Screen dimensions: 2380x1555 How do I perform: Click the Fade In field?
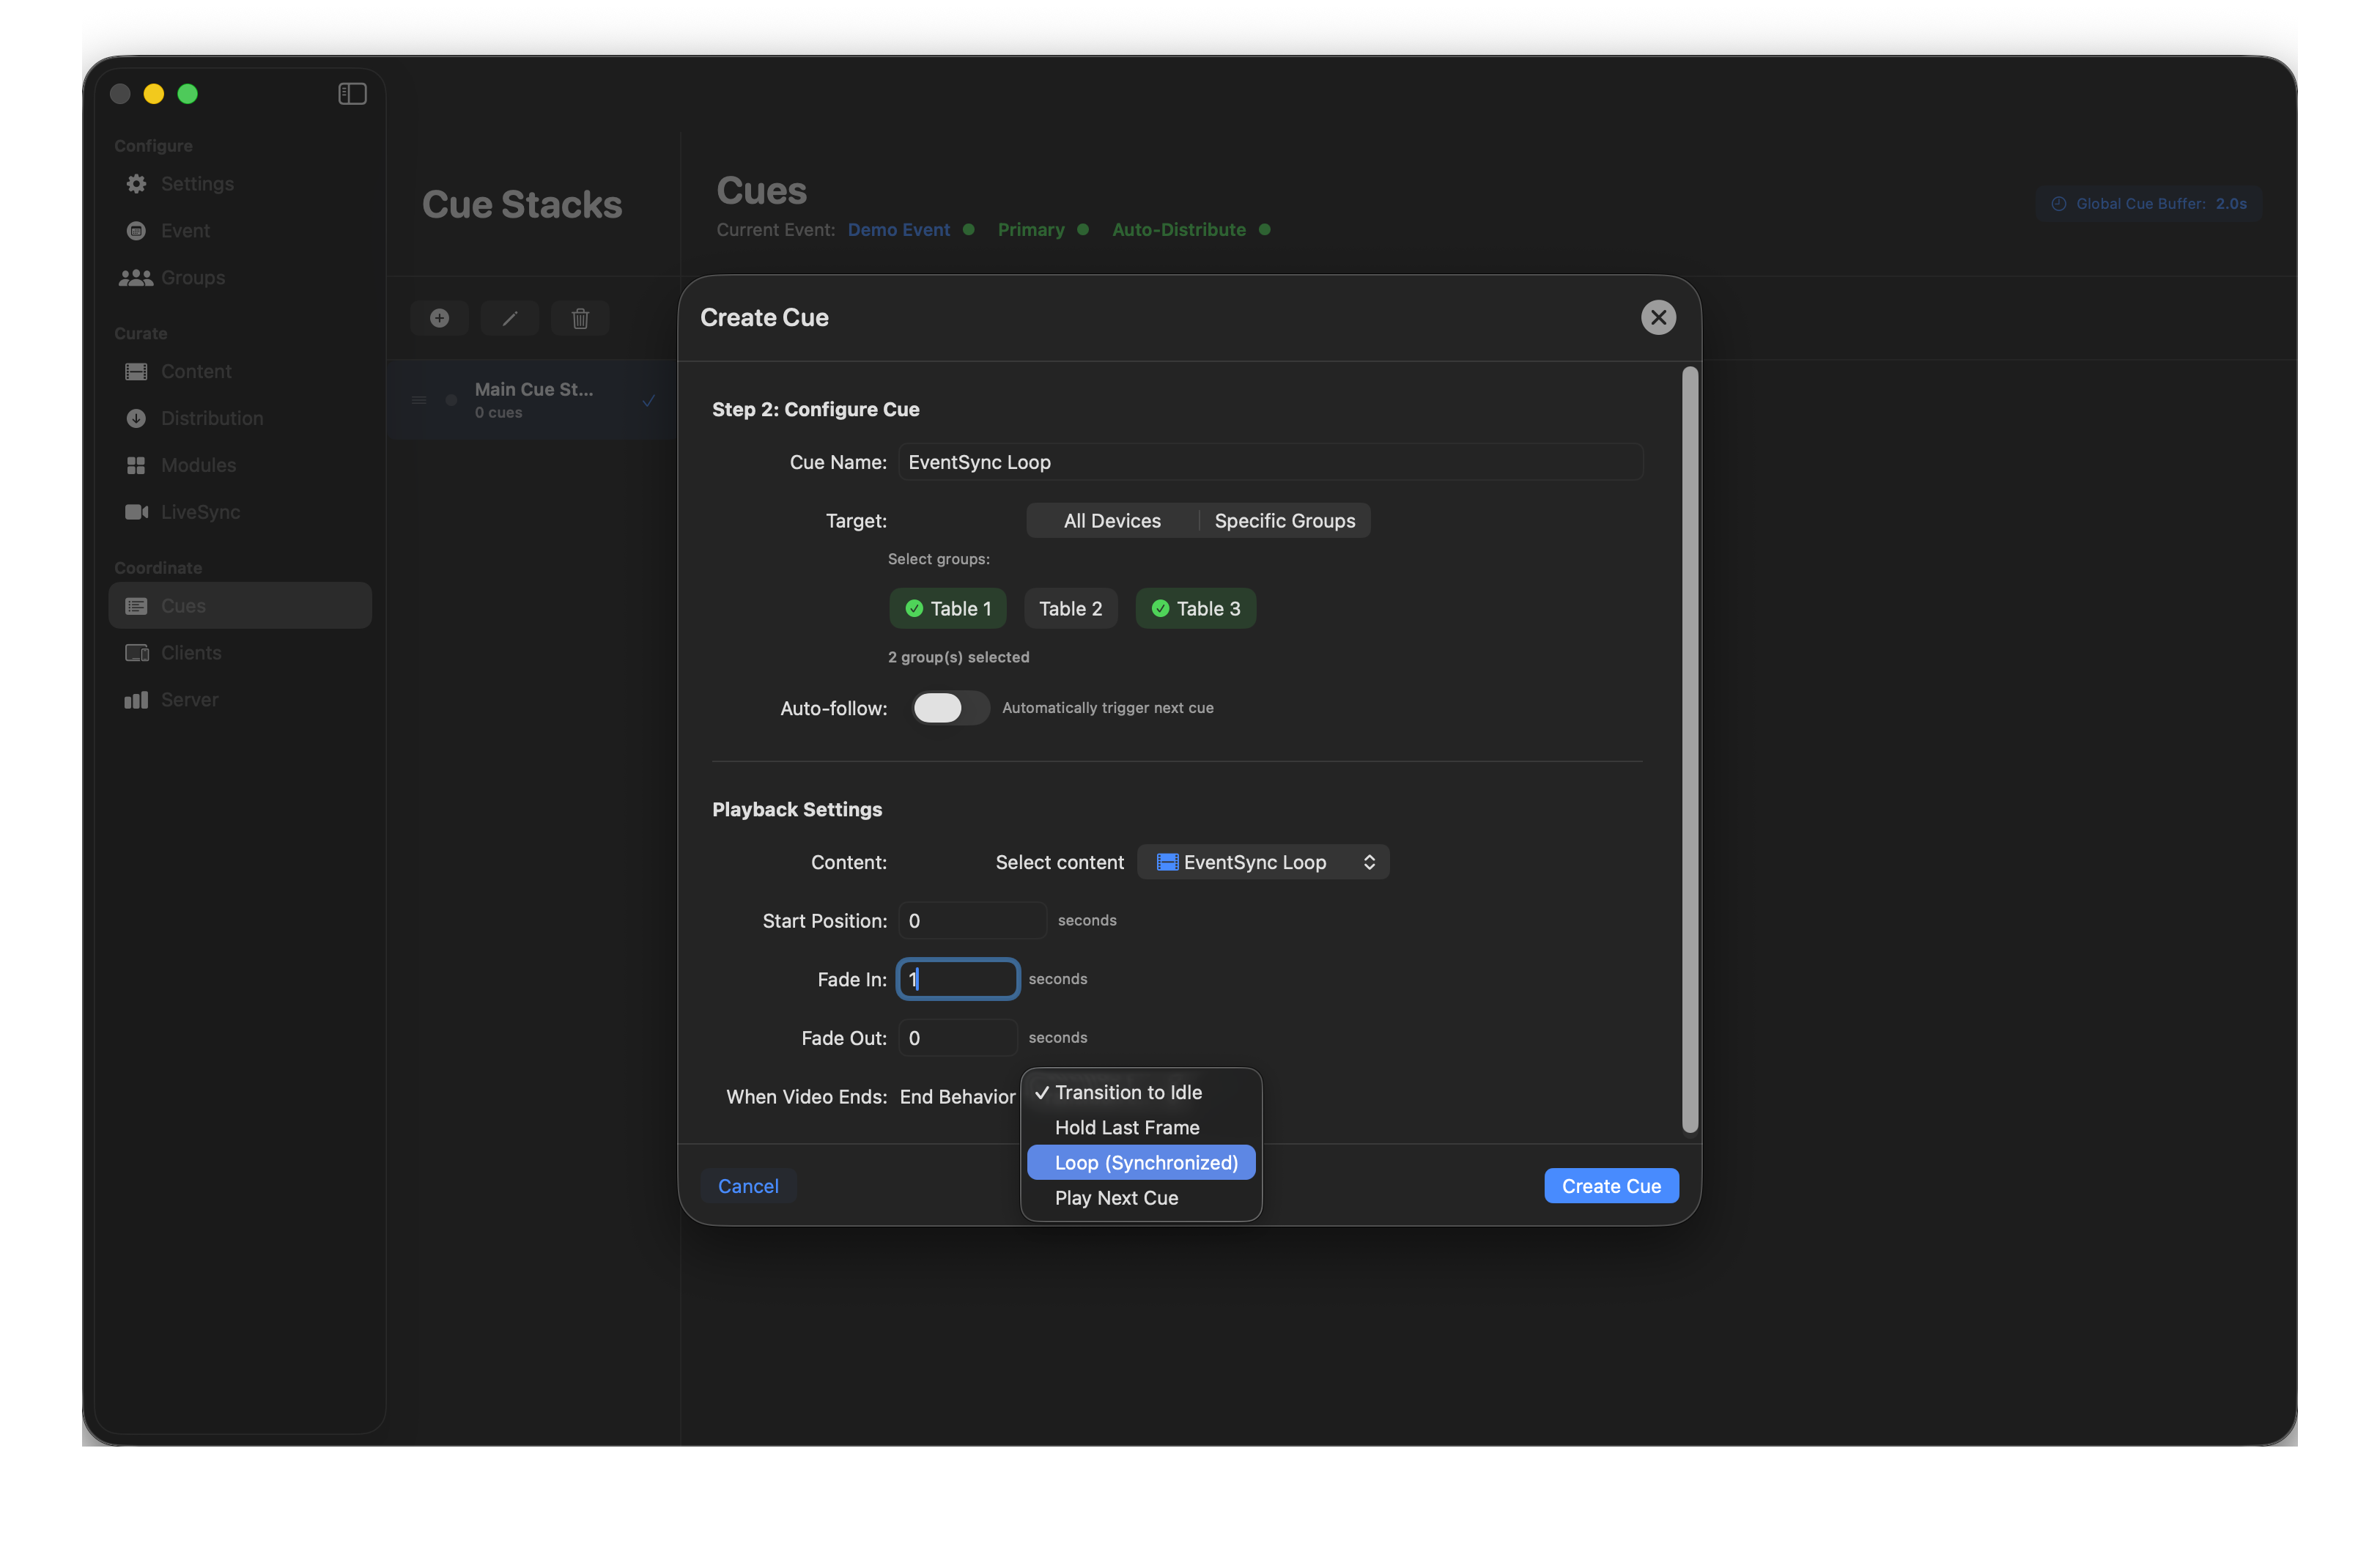(958, 980)
